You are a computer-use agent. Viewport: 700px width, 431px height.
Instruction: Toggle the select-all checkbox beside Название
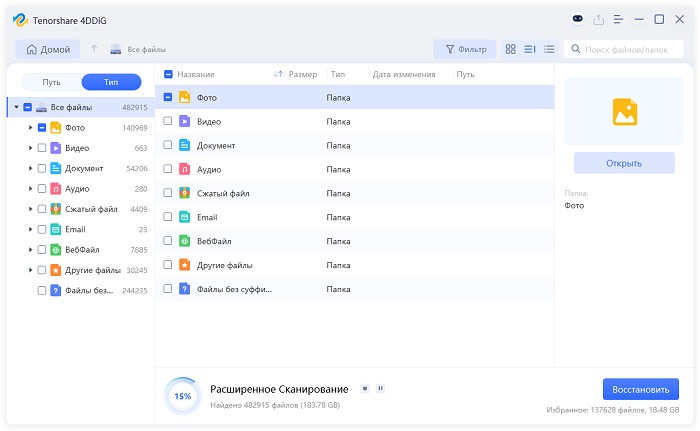167,74
